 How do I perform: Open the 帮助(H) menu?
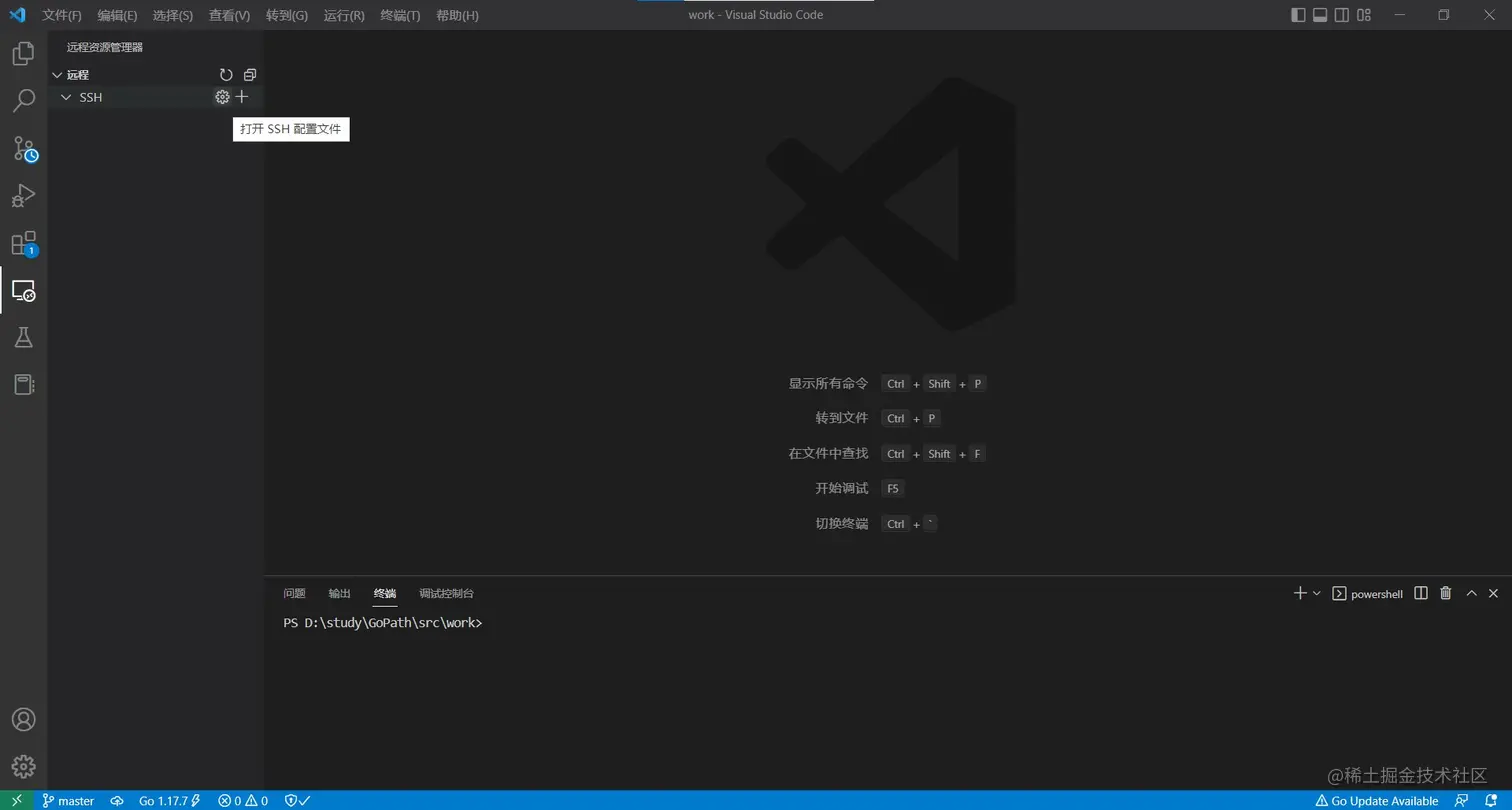[457, 15]
